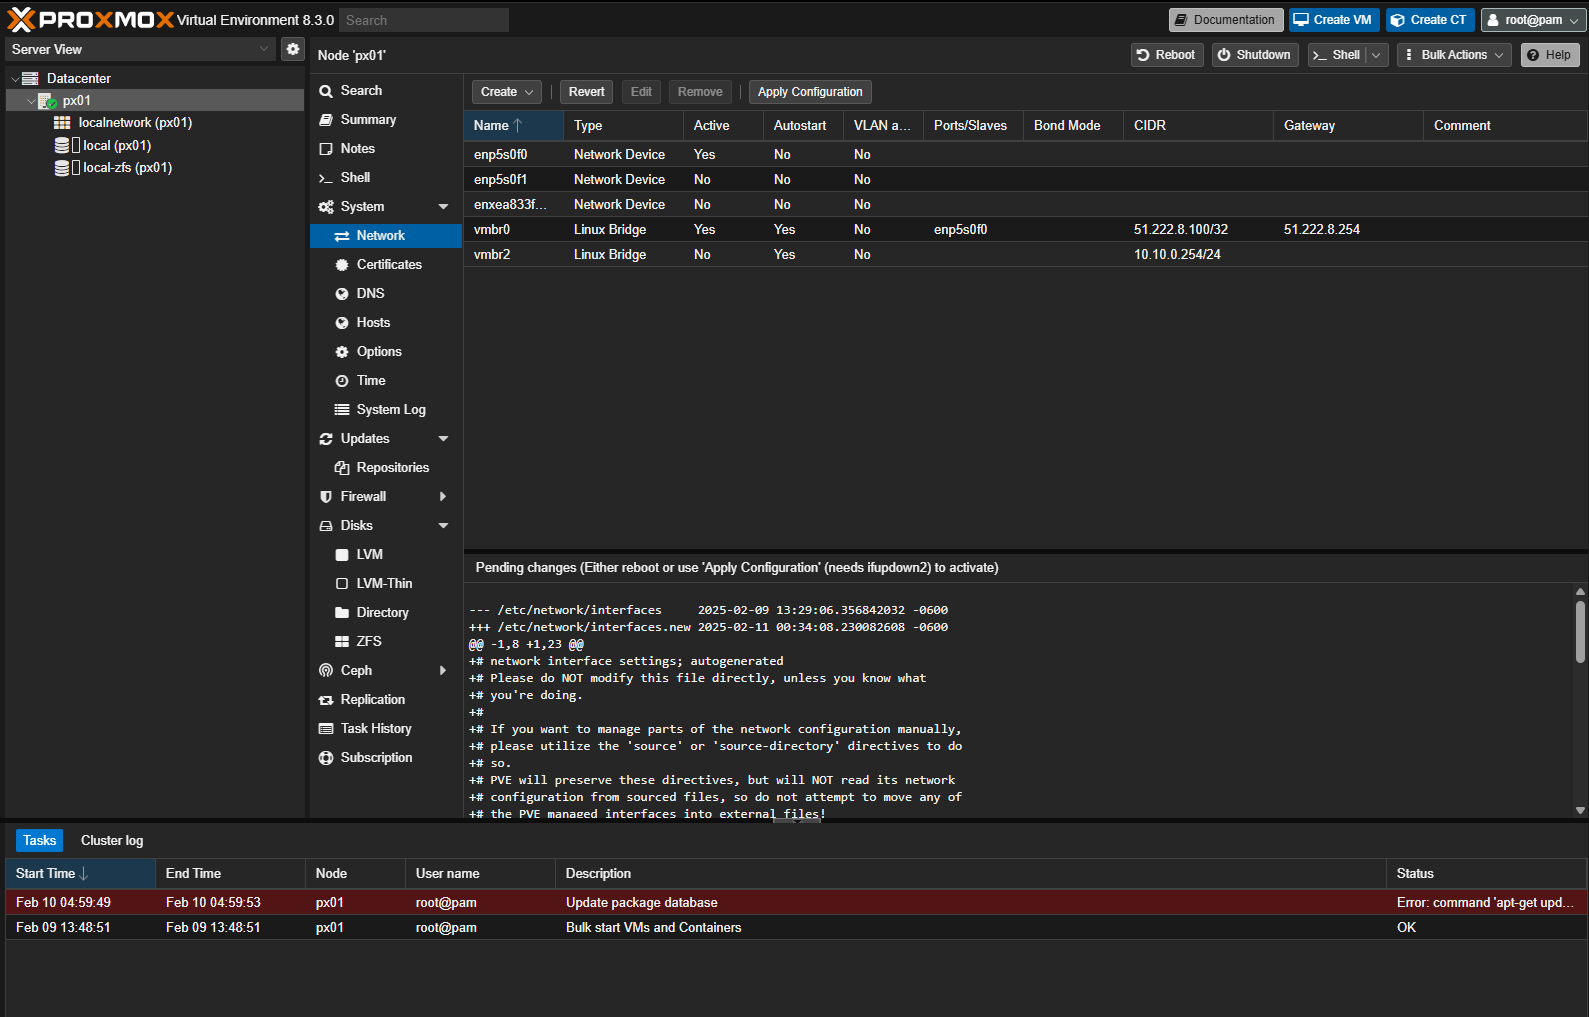1589x1017 pixels.
Task: Click the Options gear icon
Action: point(342,351)
